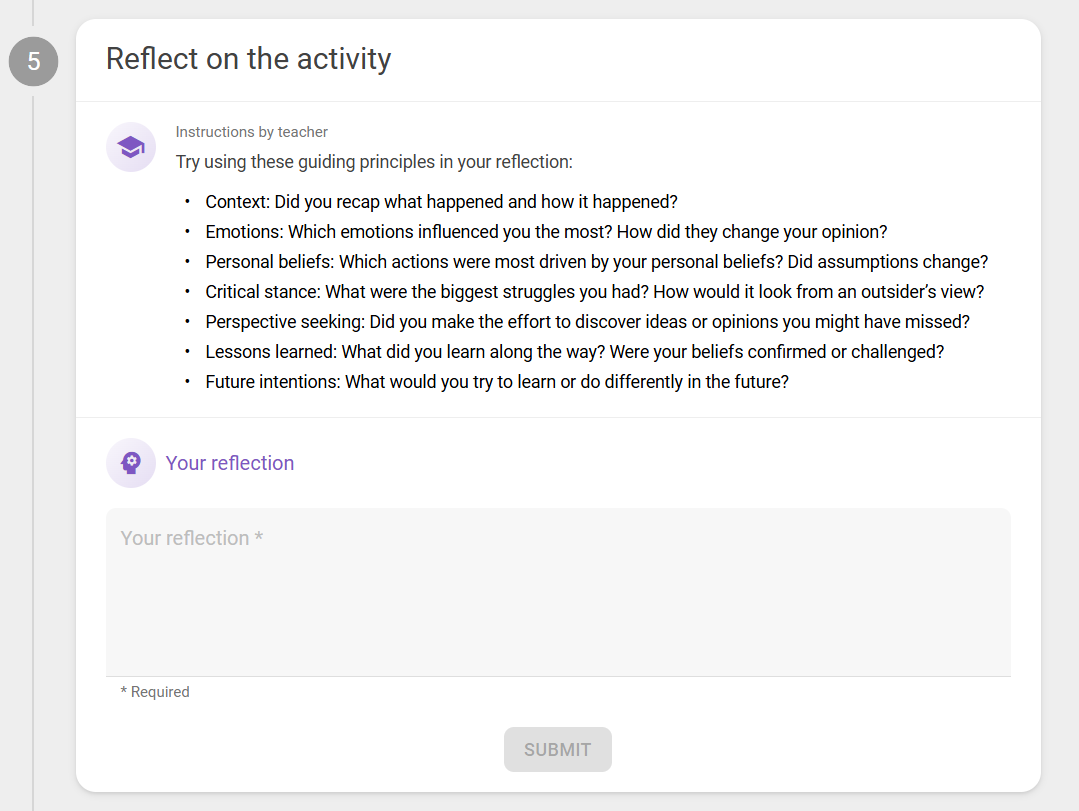Click the Instructions by teacher label

pyautogui.click(x=251, y=132)
